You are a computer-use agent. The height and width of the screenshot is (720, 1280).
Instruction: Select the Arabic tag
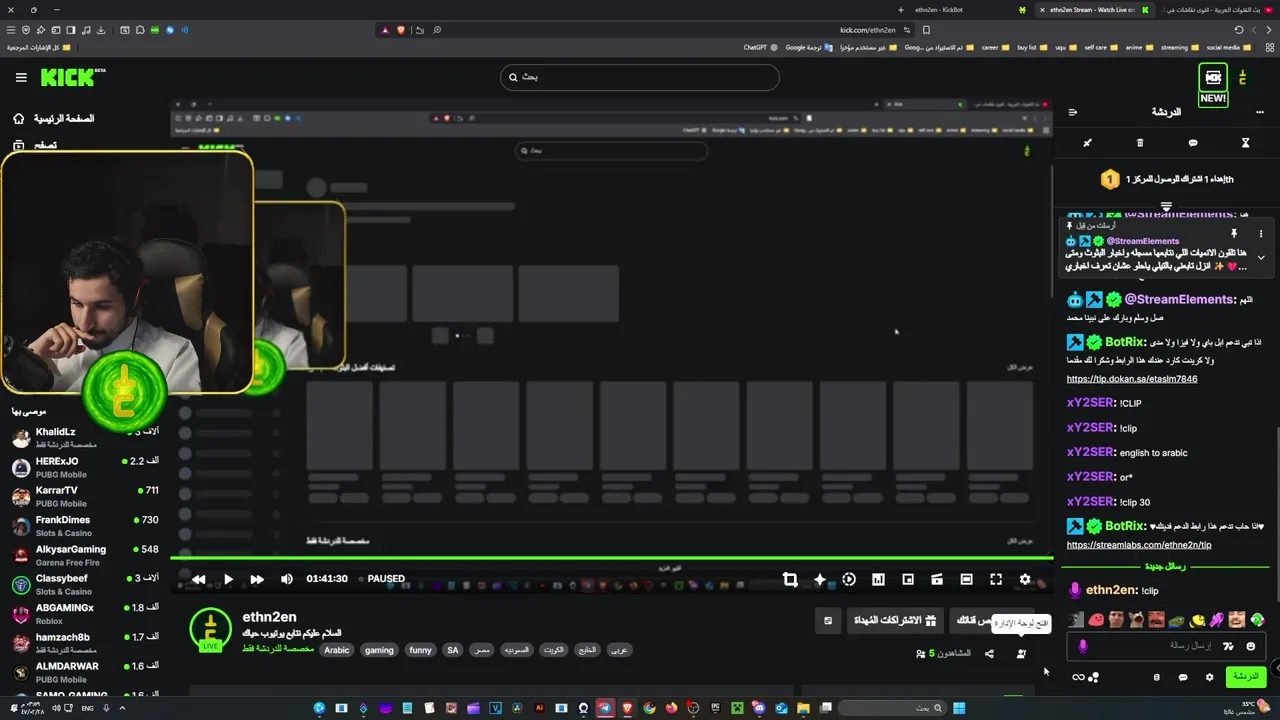click(x=337, y=650)
